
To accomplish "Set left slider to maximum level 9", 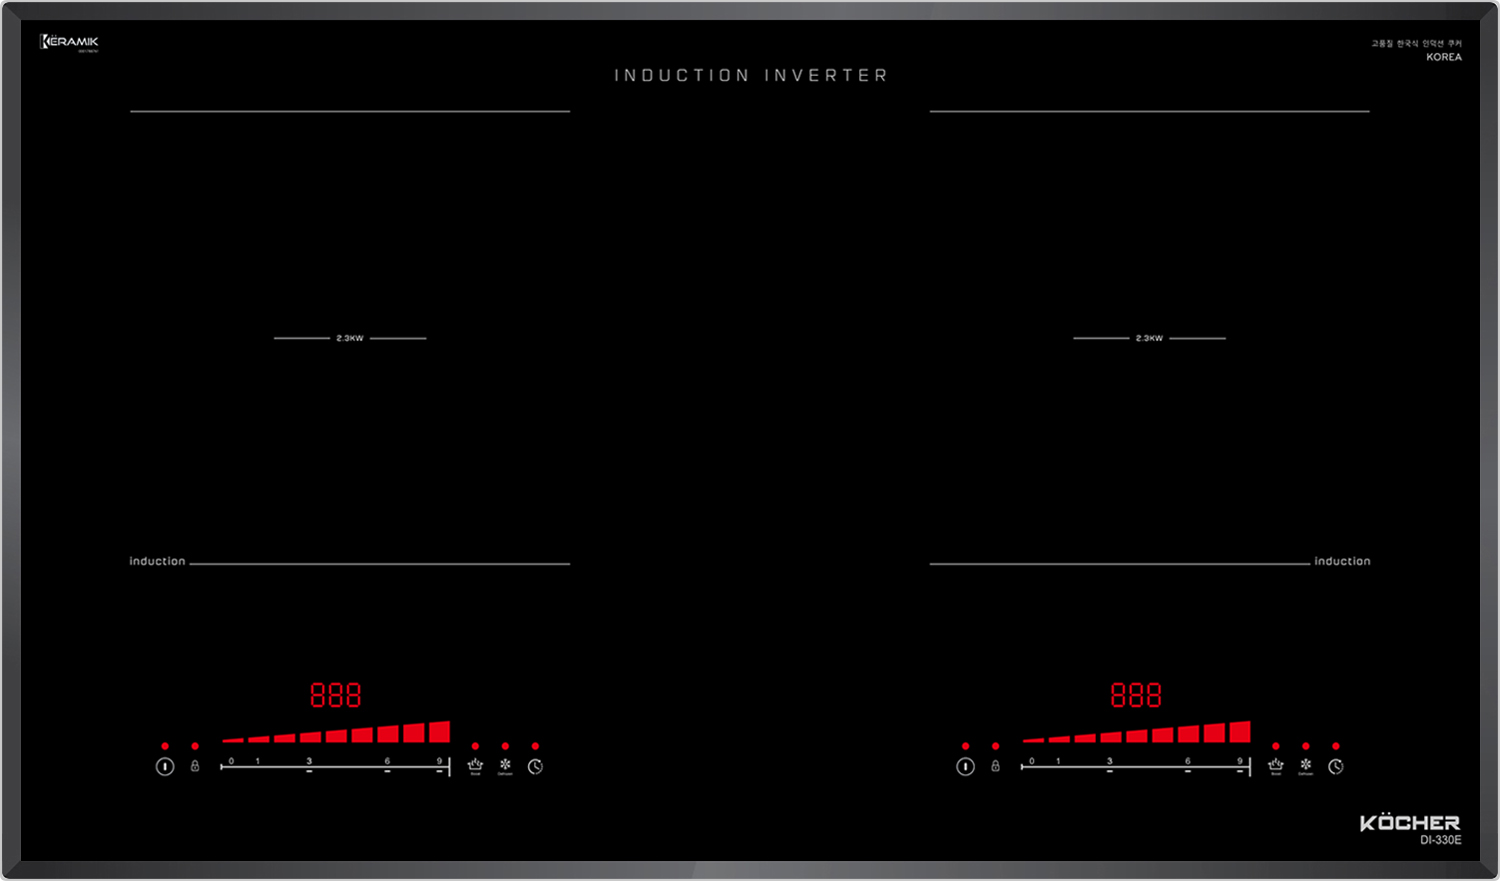I will [x=439, y=767].
